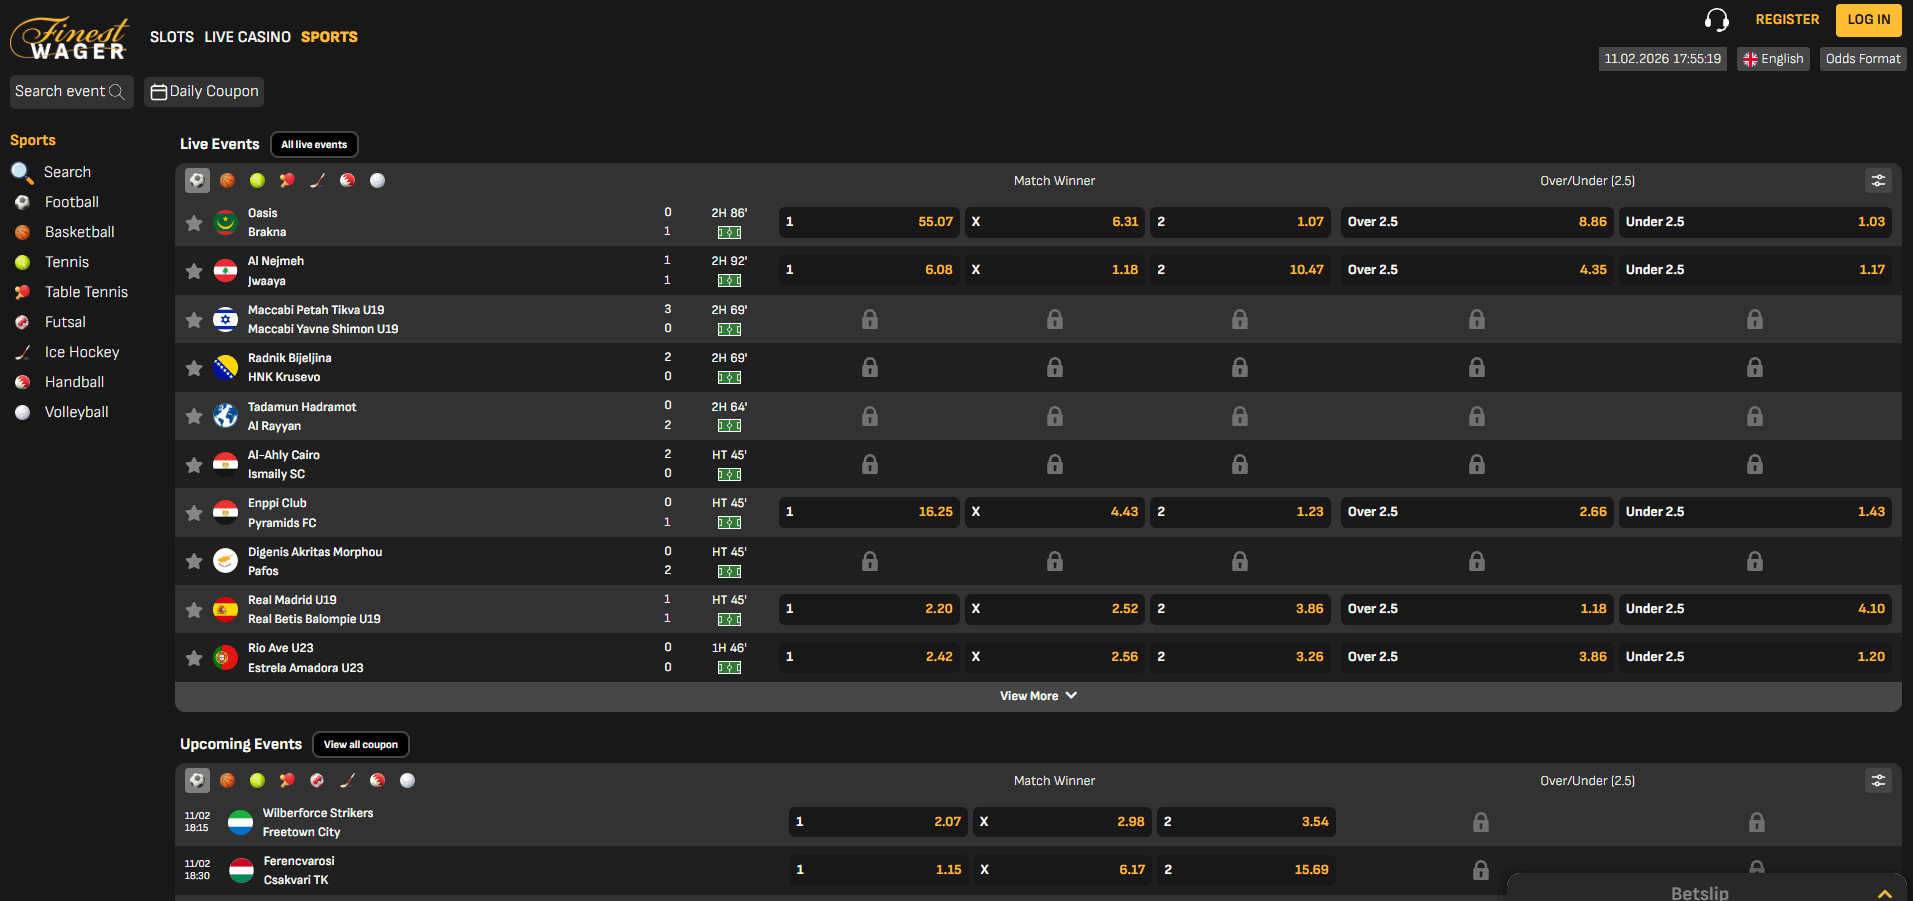
Task: Open the Daily Coupon
Action: point(203,91)
